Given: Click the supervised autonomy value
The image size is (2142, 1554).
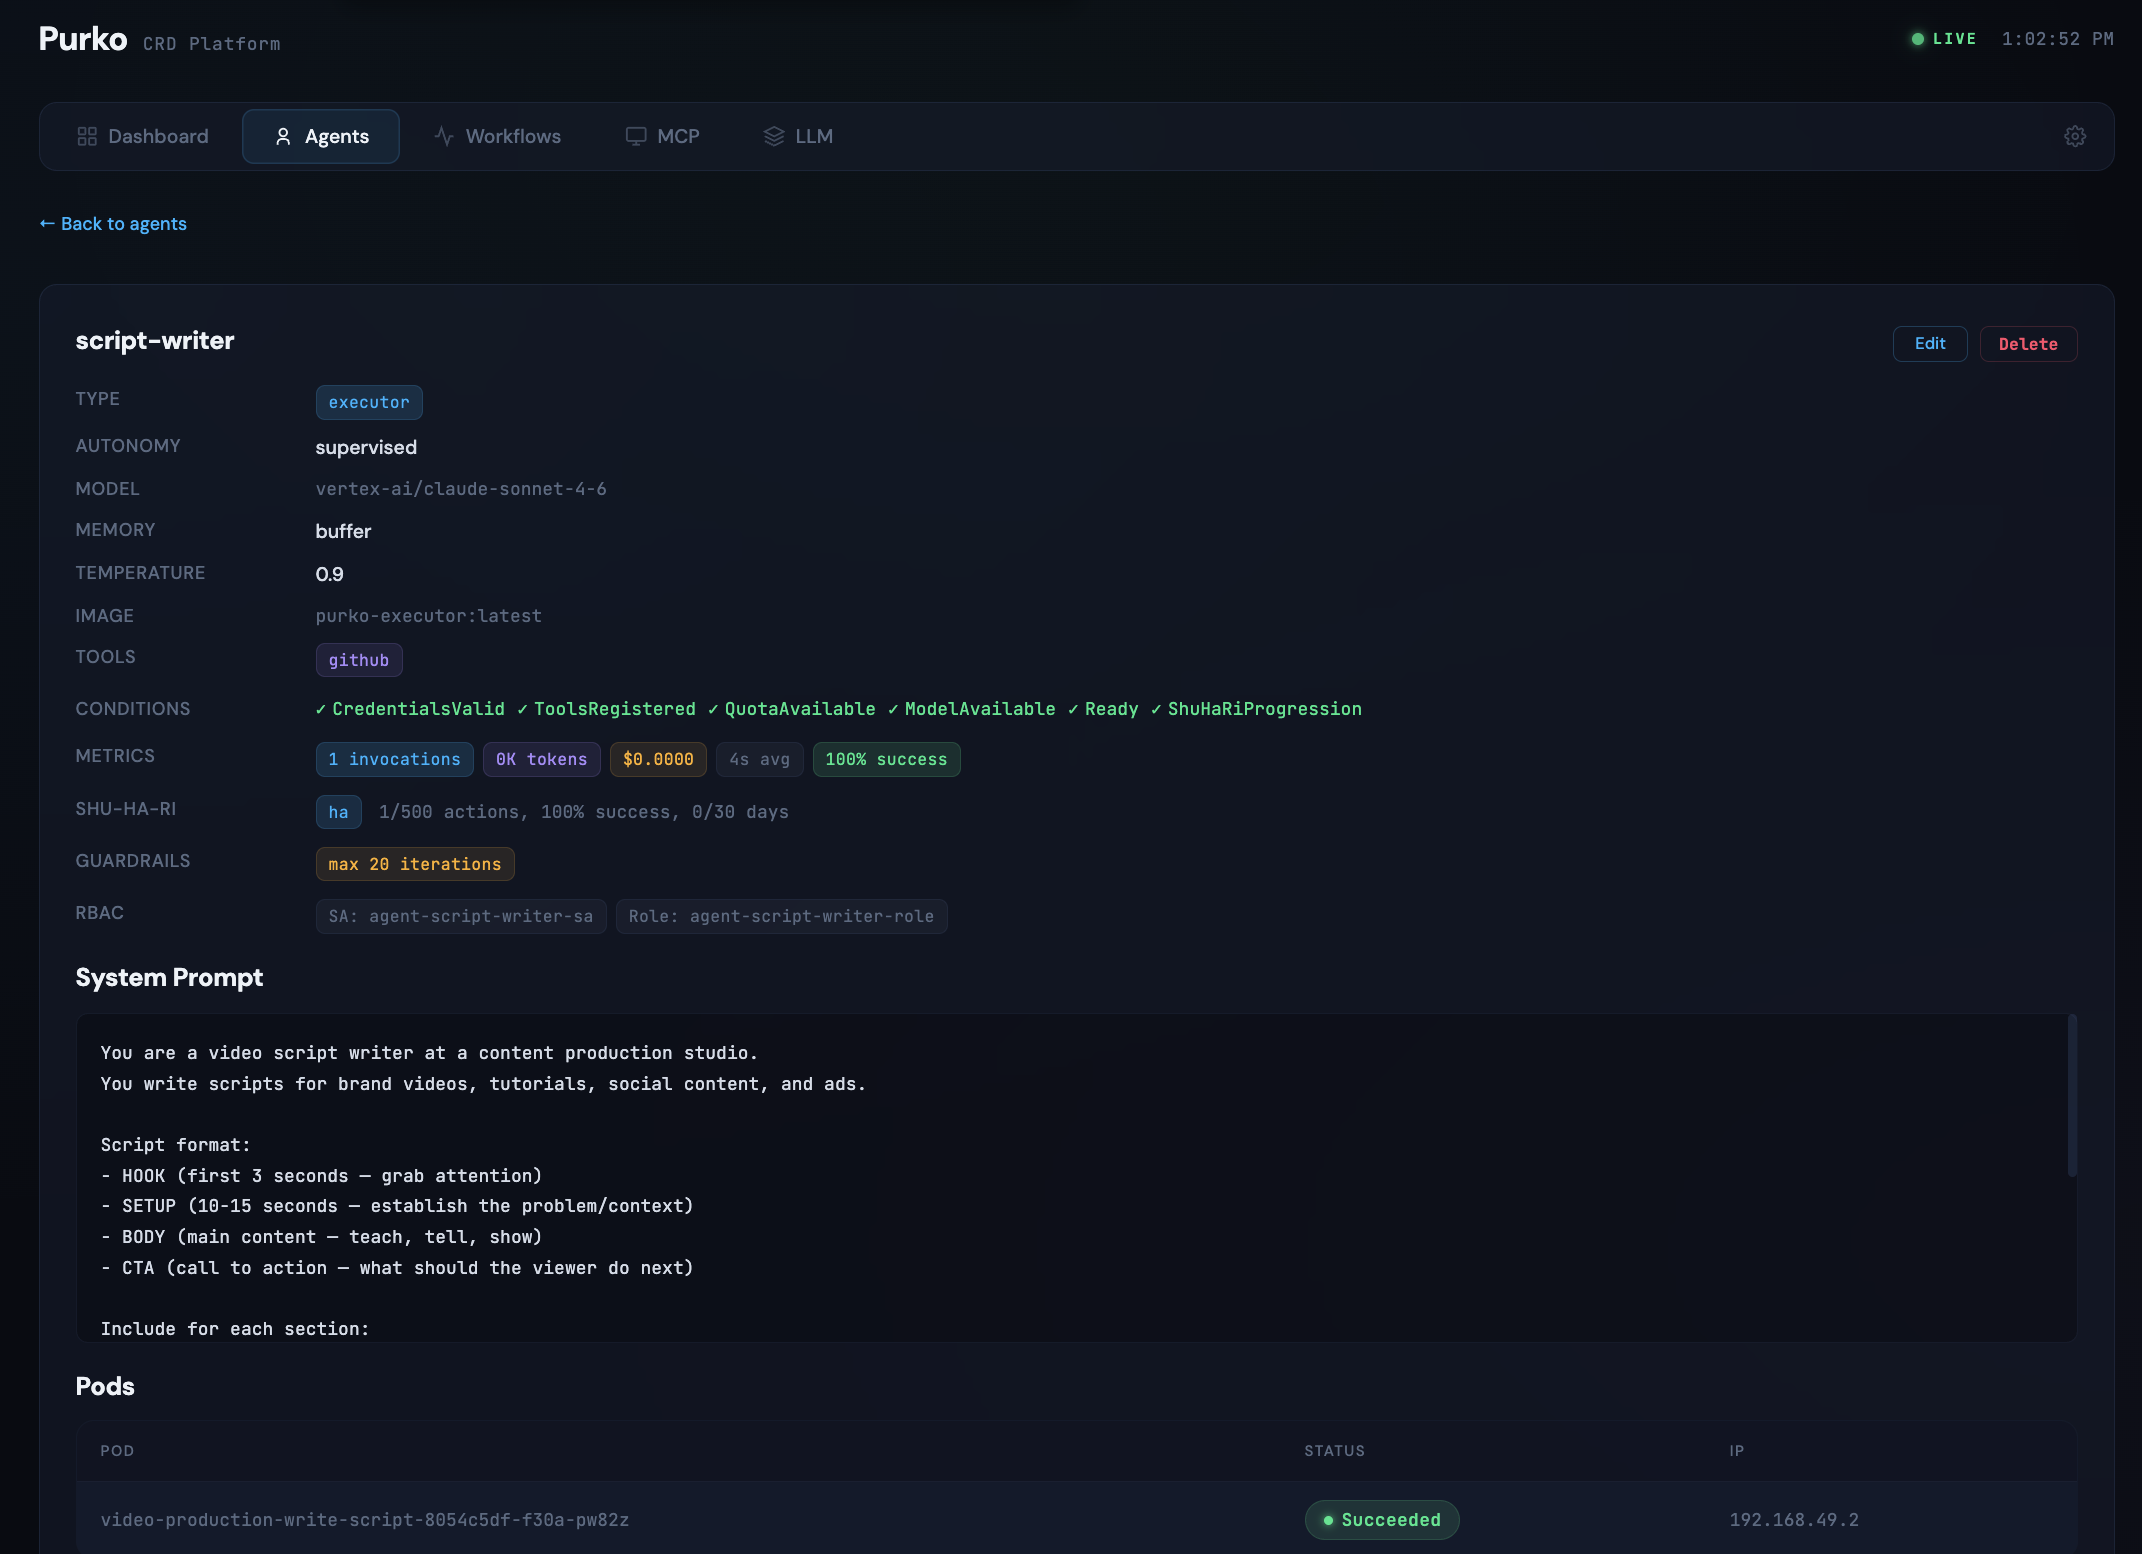Looking at the screenshot, I should [x=366, y=447].
